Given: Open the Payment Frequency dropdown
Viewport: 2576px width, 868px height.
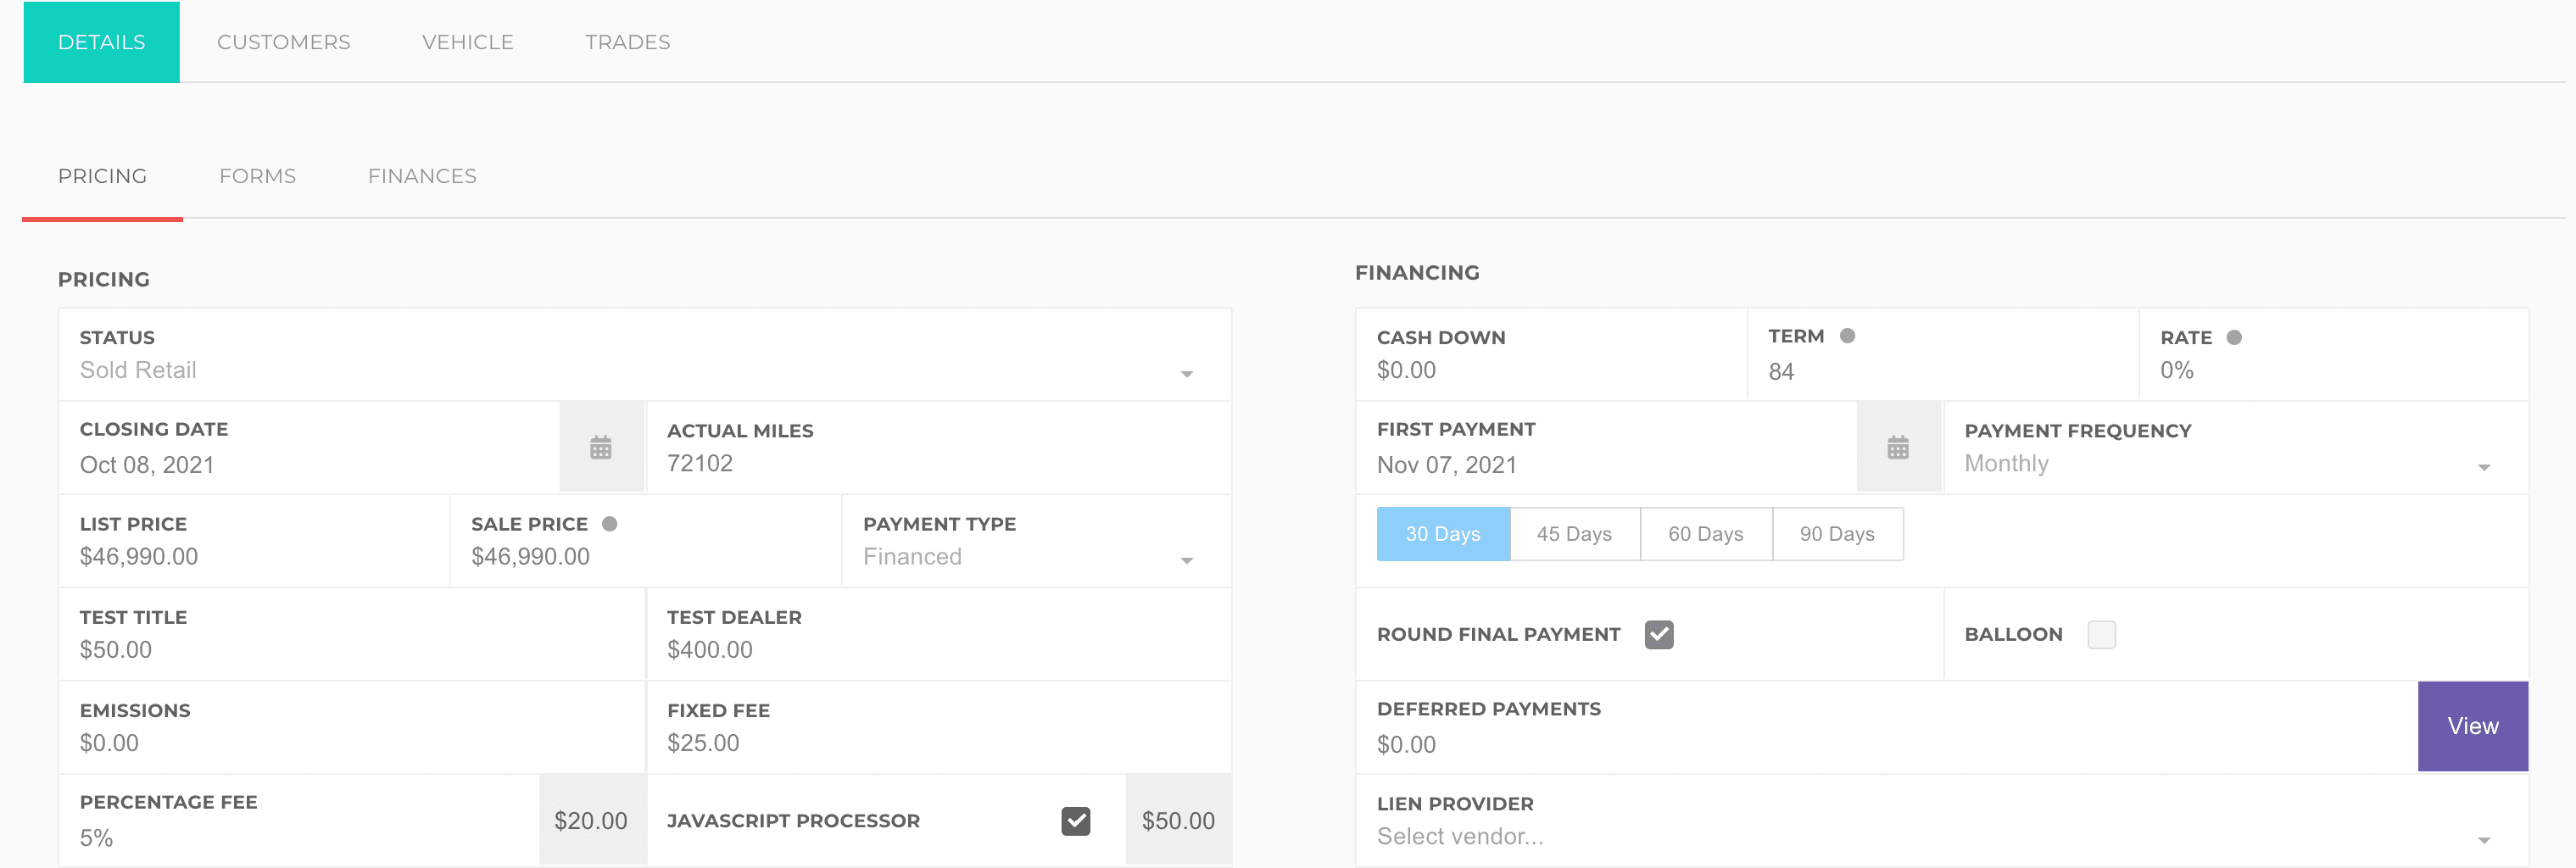Looking at the screenshot, I should click(x=2483, y=466).
